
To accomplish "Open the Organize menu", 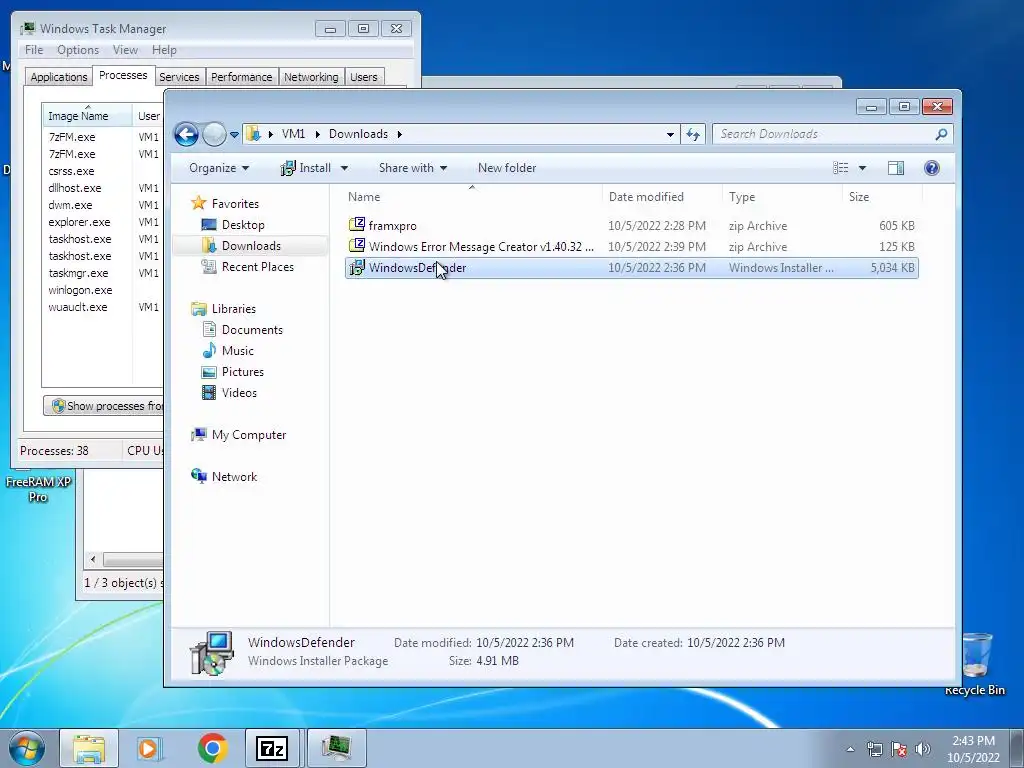I will (219, 168).
